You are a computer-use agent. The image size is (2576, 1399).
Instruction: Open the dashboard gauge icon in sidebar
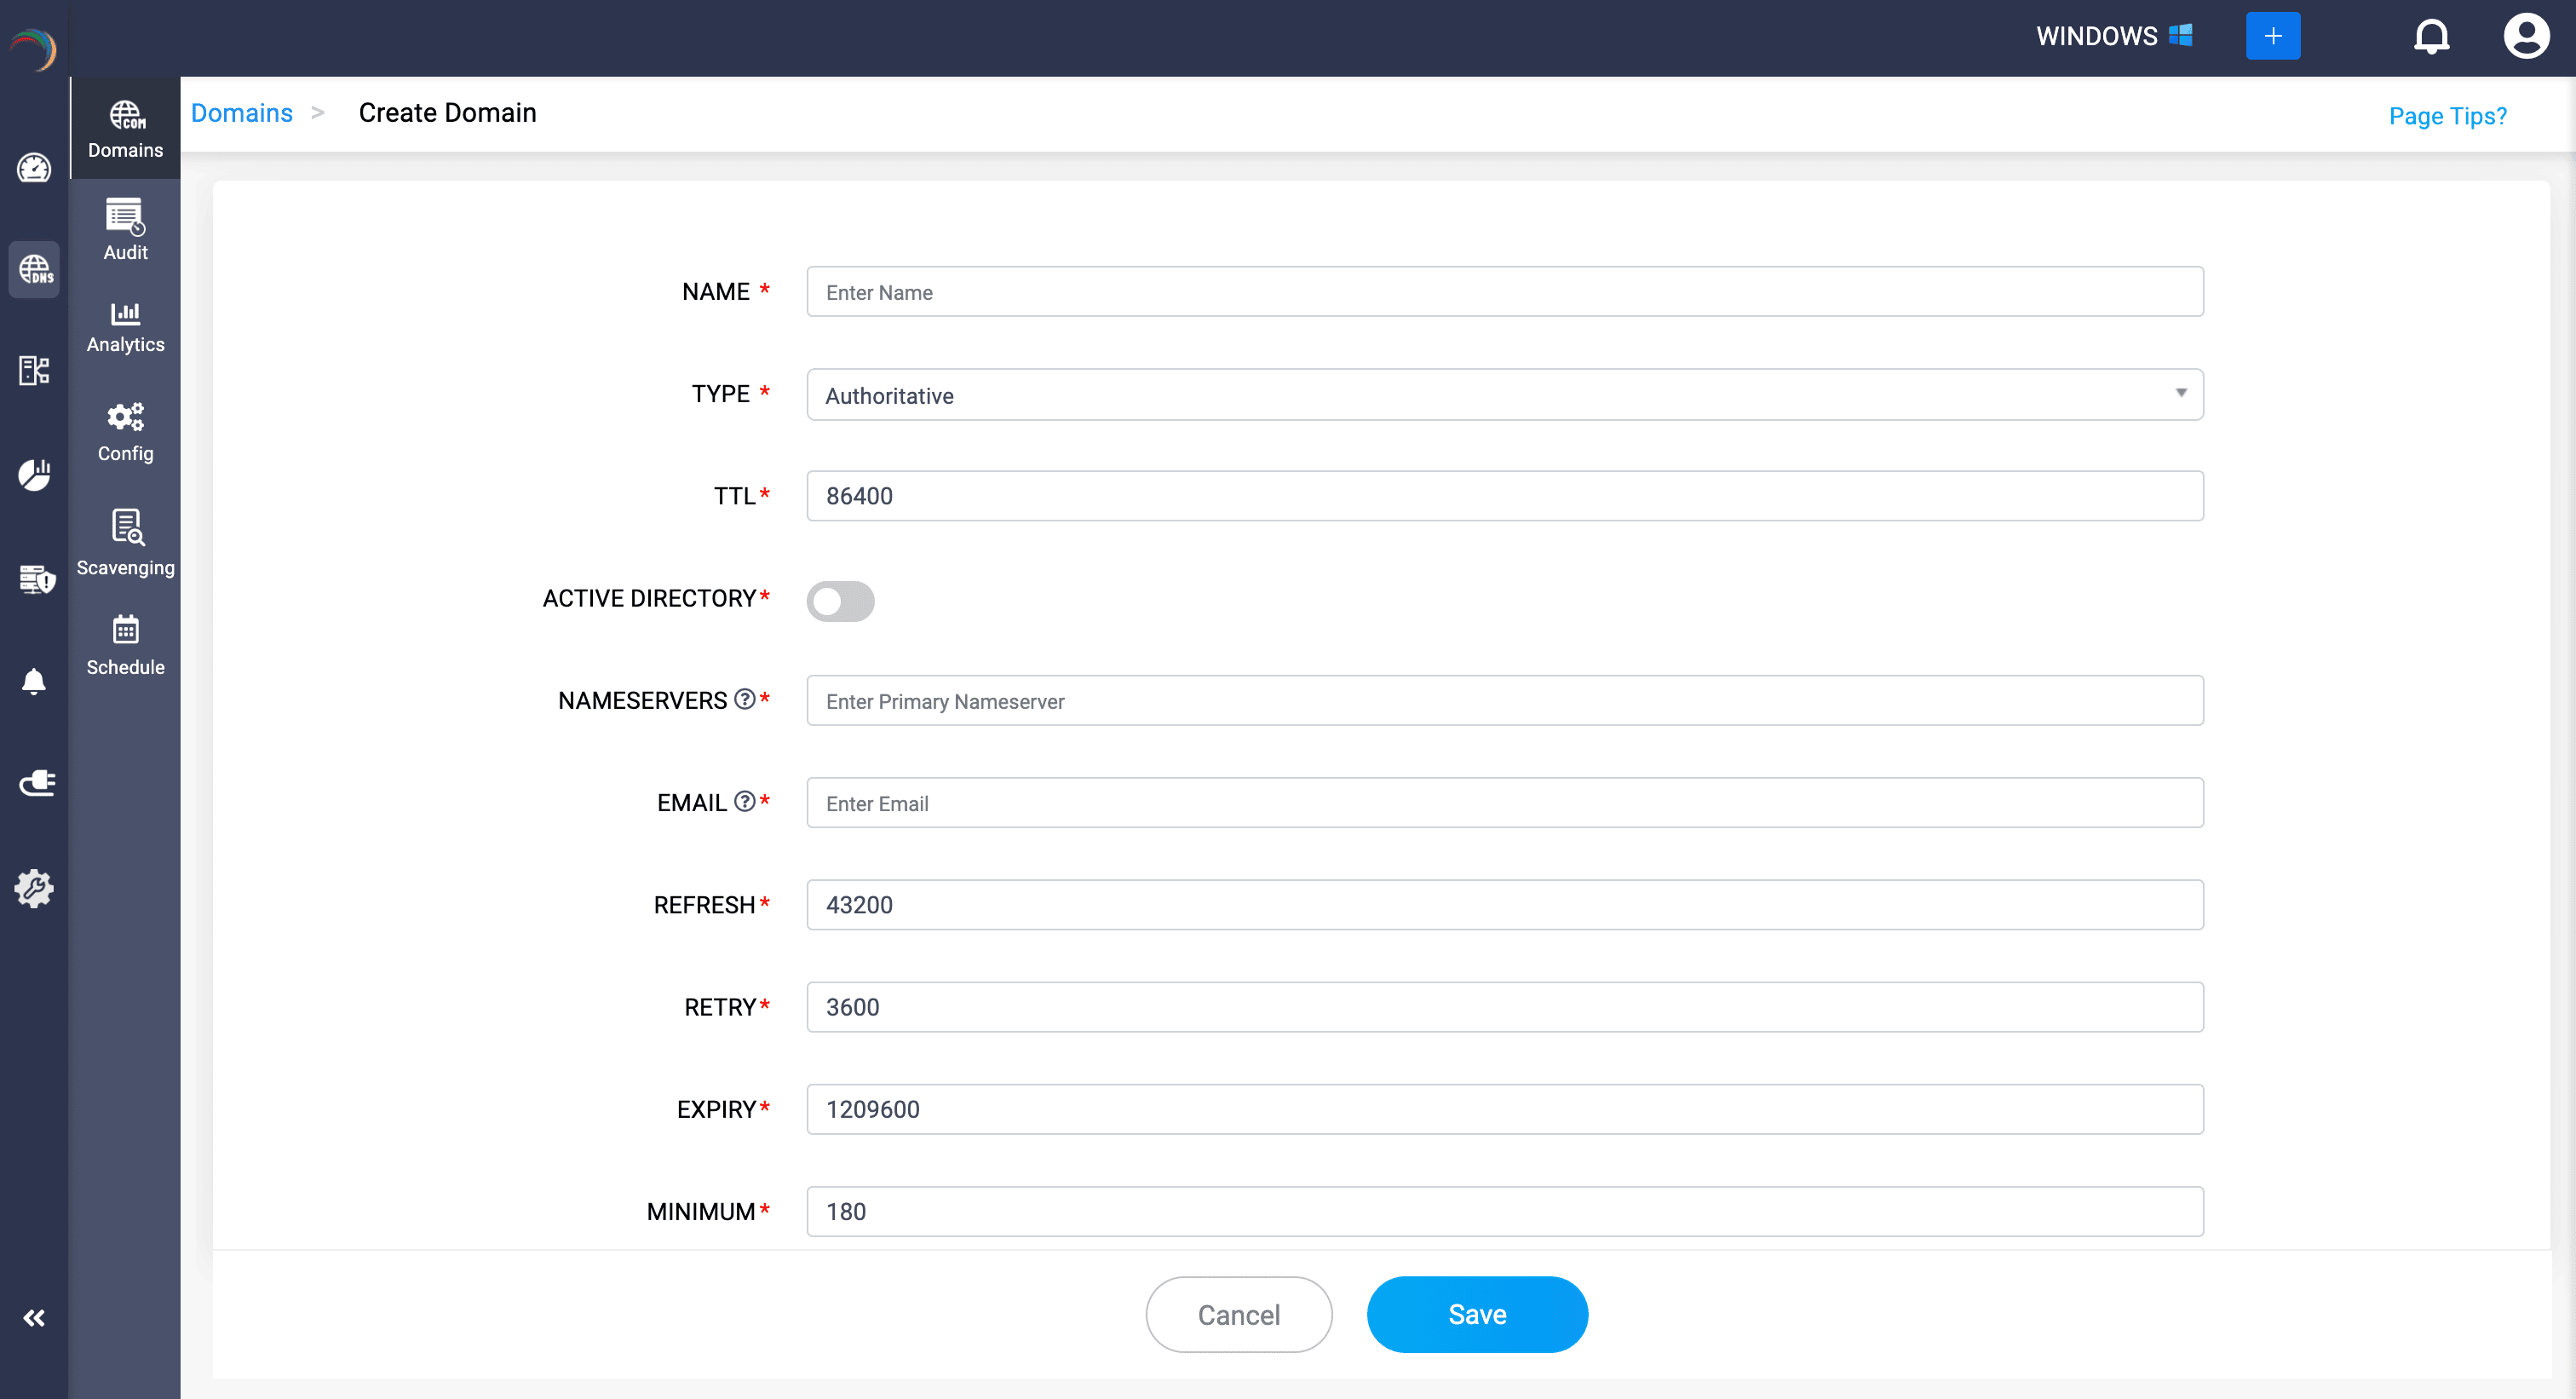(34, 168)
